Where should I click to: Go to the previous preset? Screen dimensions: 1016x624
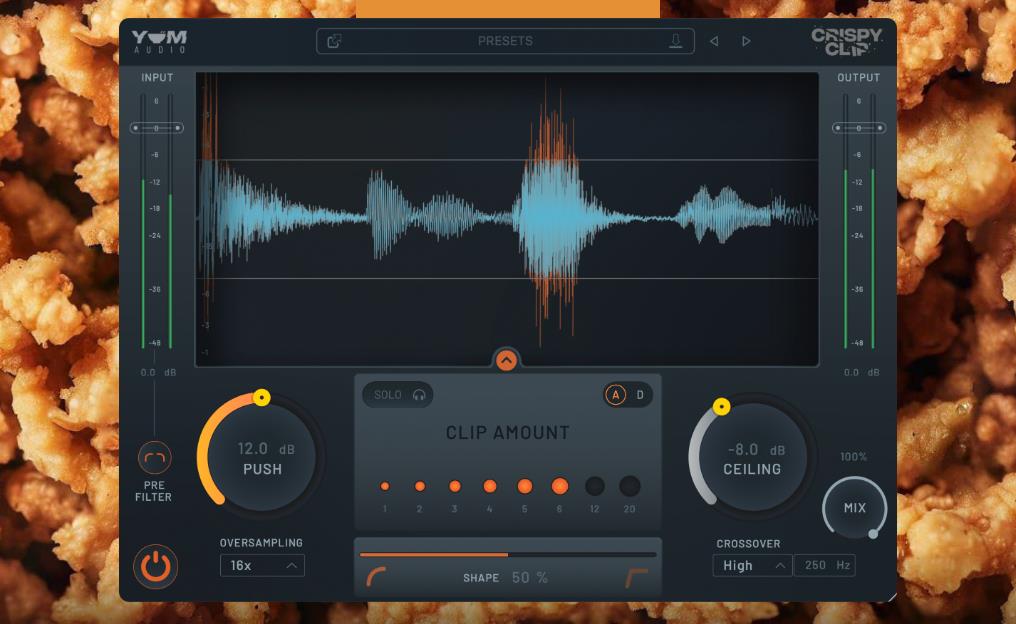tap(714, 41)
